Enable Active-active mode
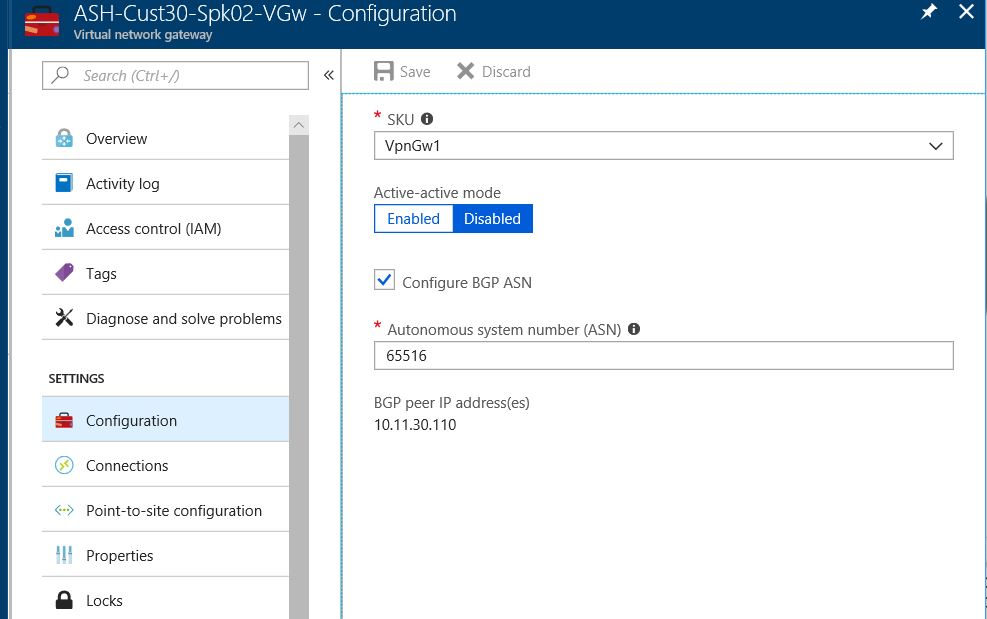987x619 pixels. 413,219
